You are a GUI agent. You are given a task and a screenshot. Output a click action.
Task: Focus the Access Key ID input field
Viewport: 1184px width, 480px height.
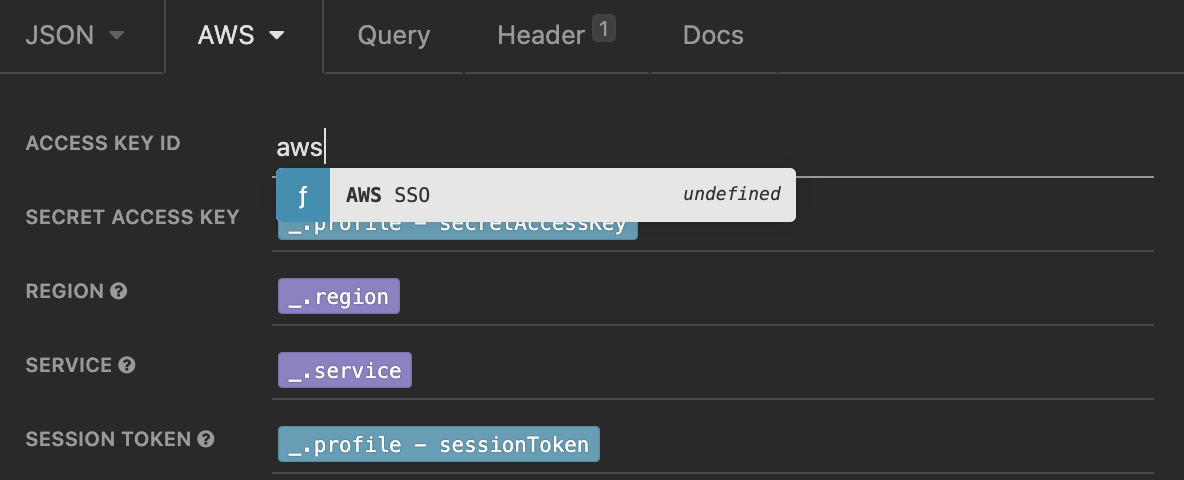coord(700,148)
